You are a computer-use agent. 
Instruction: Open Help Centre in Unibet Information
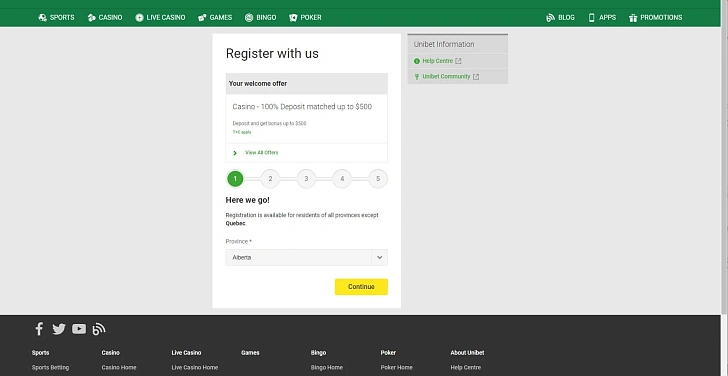tap(437, 61)
